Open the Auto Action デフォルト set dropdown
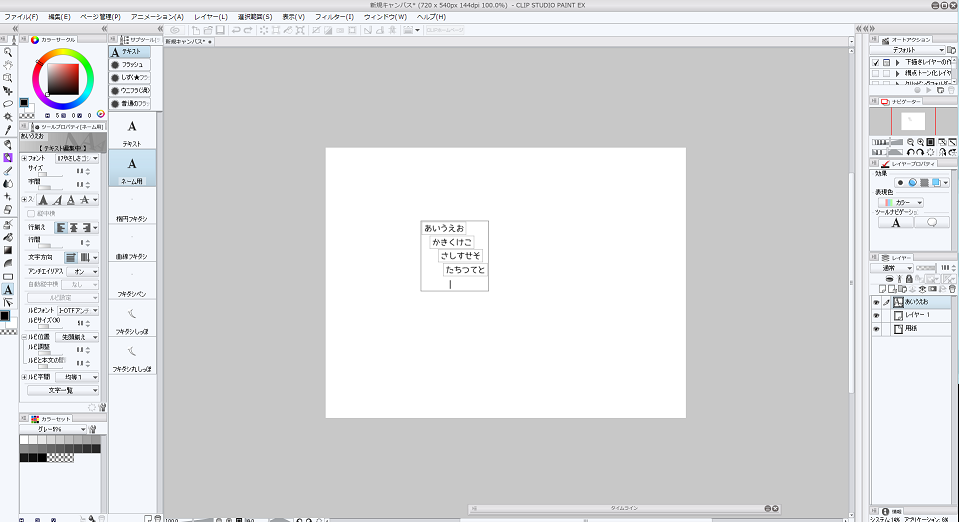Viewport: 959px width, 522px height. coord(908,50)
